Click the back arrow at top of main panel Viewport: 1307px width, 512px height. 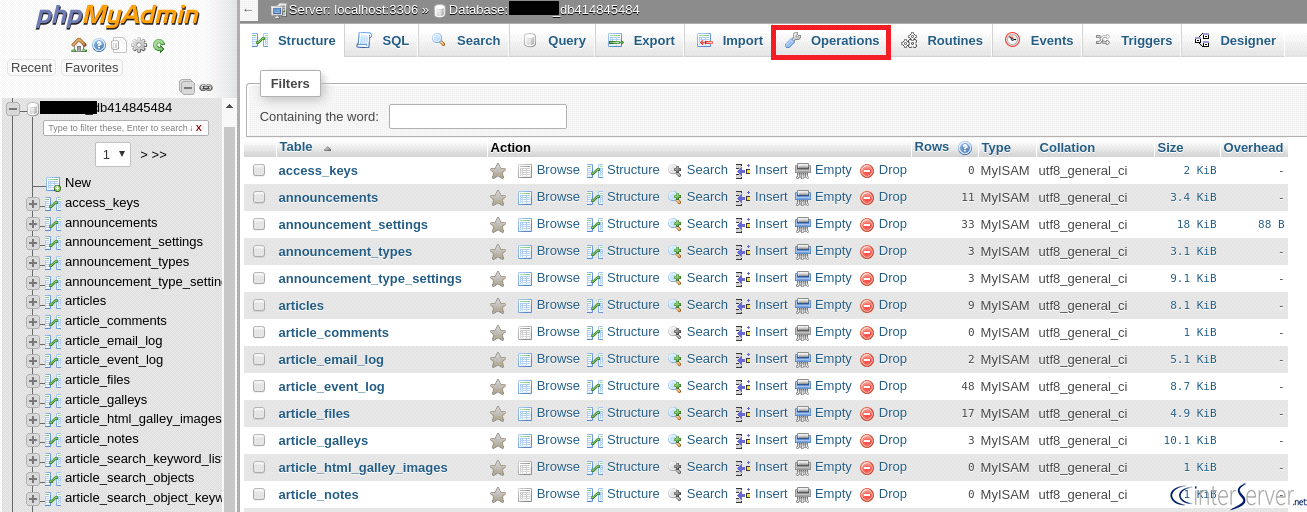[x=249, y=10]
